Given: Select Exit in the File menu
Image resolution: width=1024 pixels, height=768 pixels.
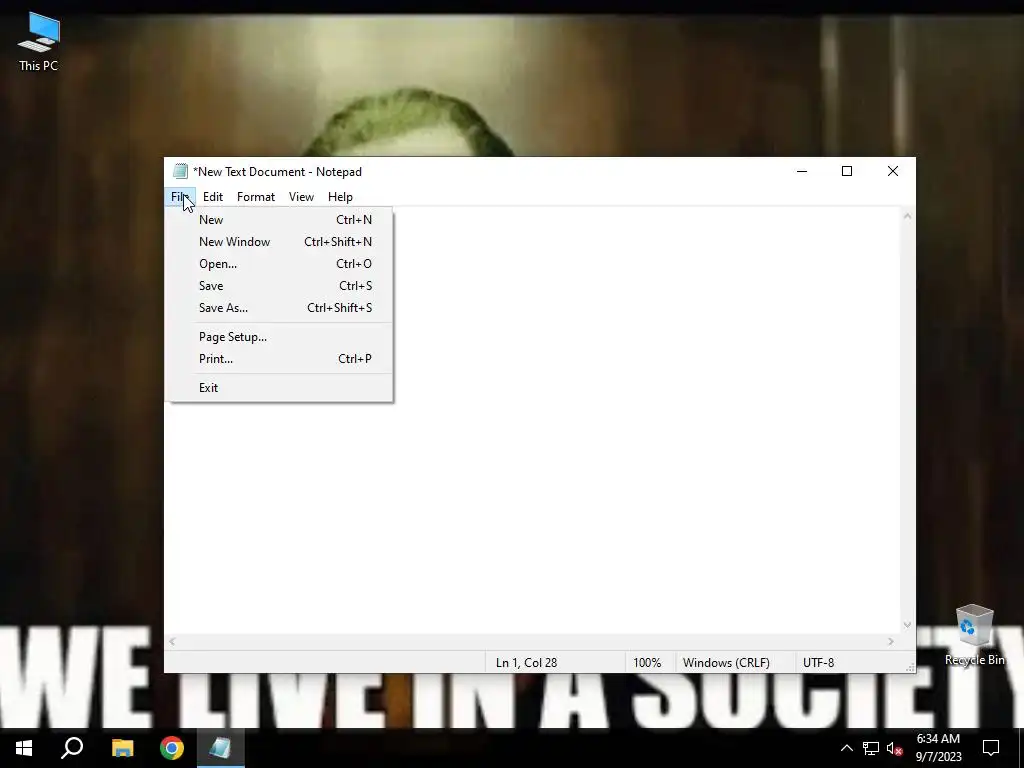Looking at the screenshot, I should 281,388.
